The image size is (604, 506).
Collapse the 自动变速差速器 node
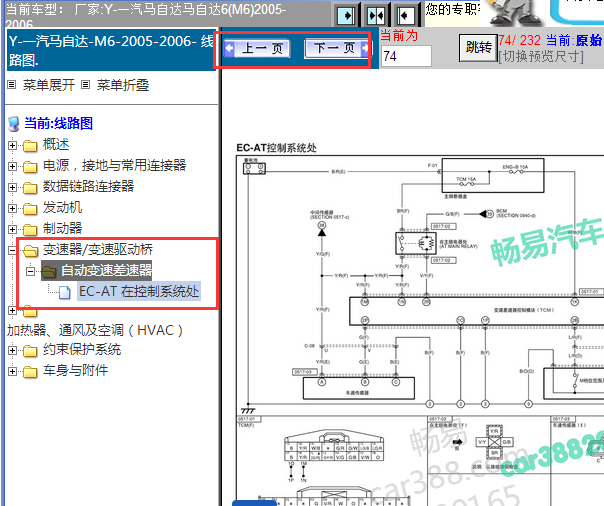pyautogui.click(x=30, y=271)
